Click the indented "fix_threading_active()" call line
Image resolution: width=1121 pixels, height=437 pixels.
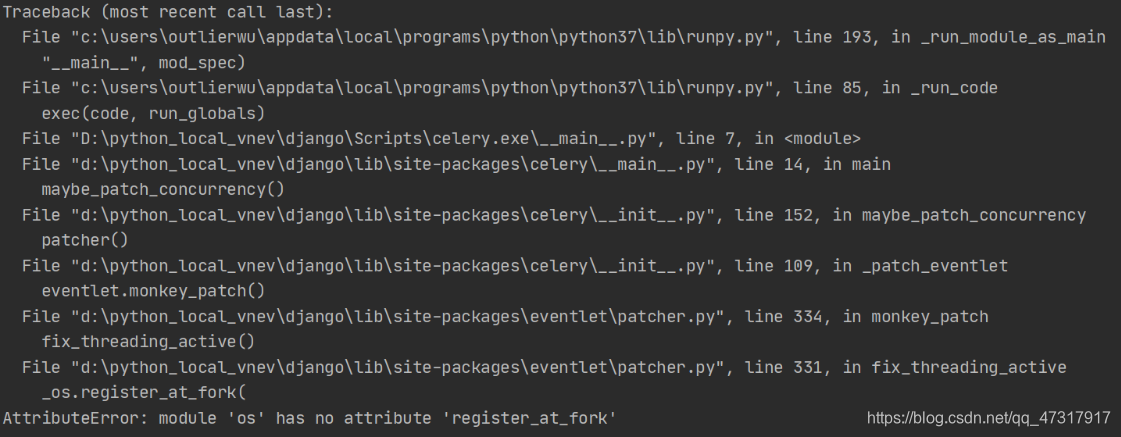click(148, 342)
